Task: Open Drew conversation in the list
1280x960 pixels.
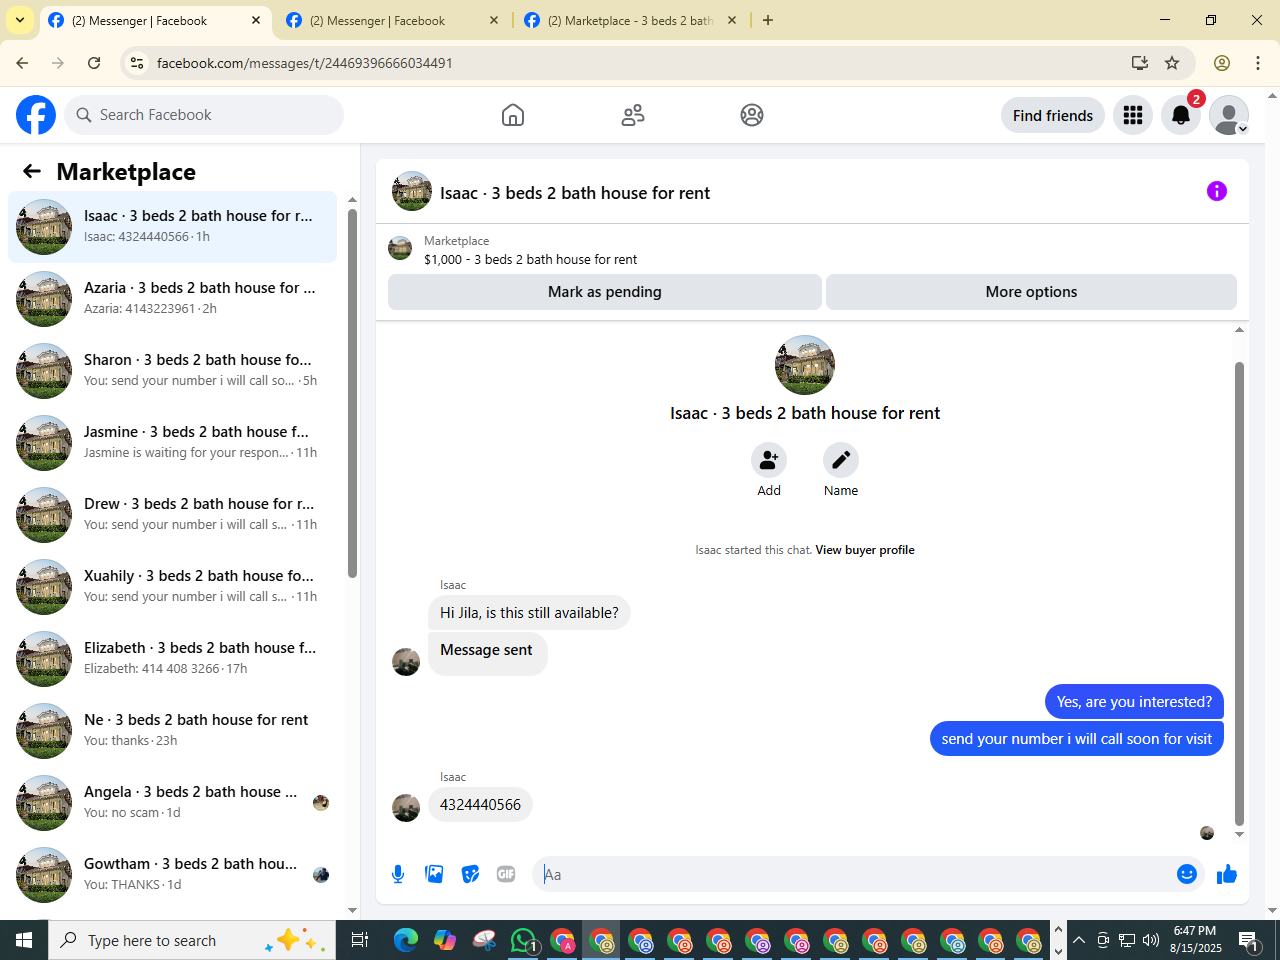Action: tap(172, 515)
